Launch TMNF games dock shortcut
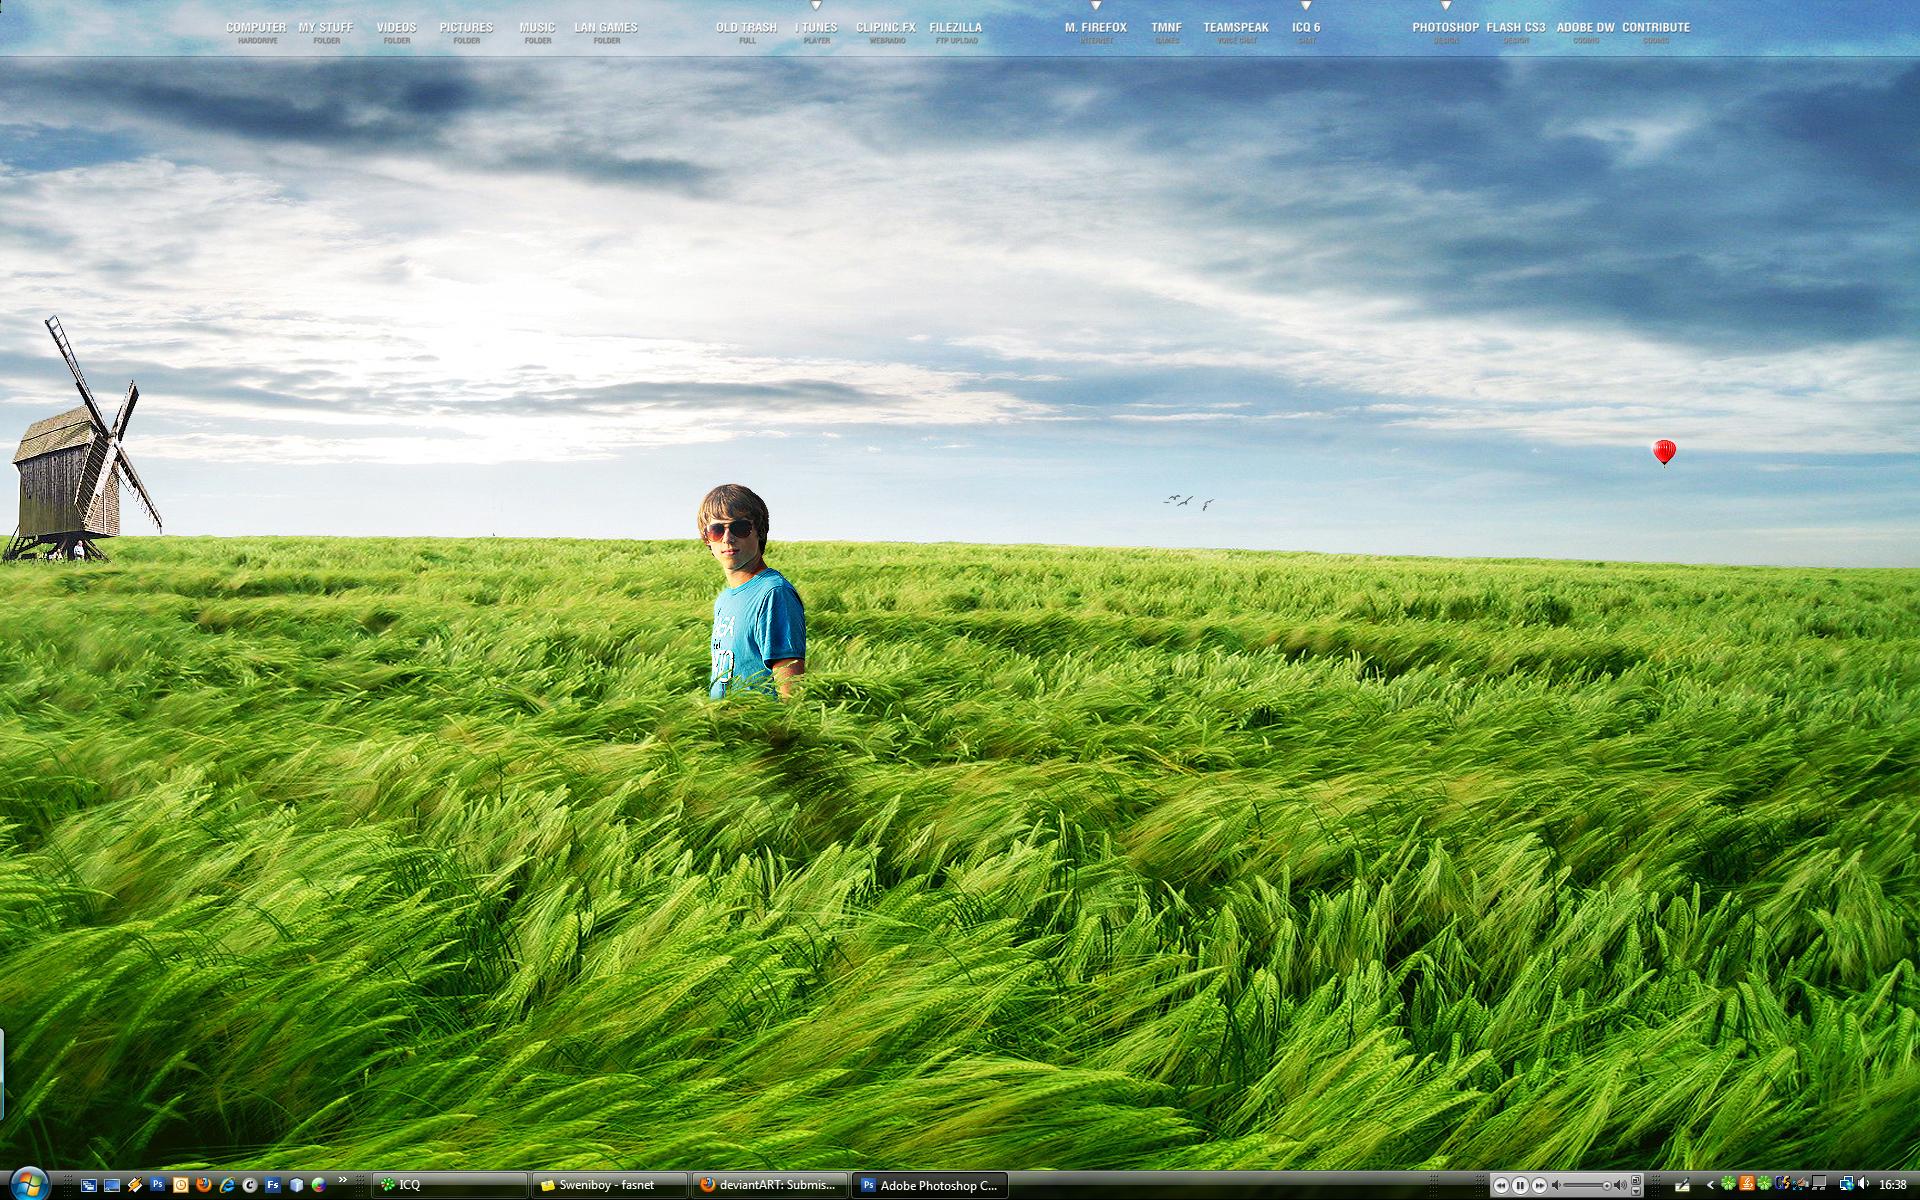The width and height of the screenshot is (1920, 1200). [x=1166, y=32]
